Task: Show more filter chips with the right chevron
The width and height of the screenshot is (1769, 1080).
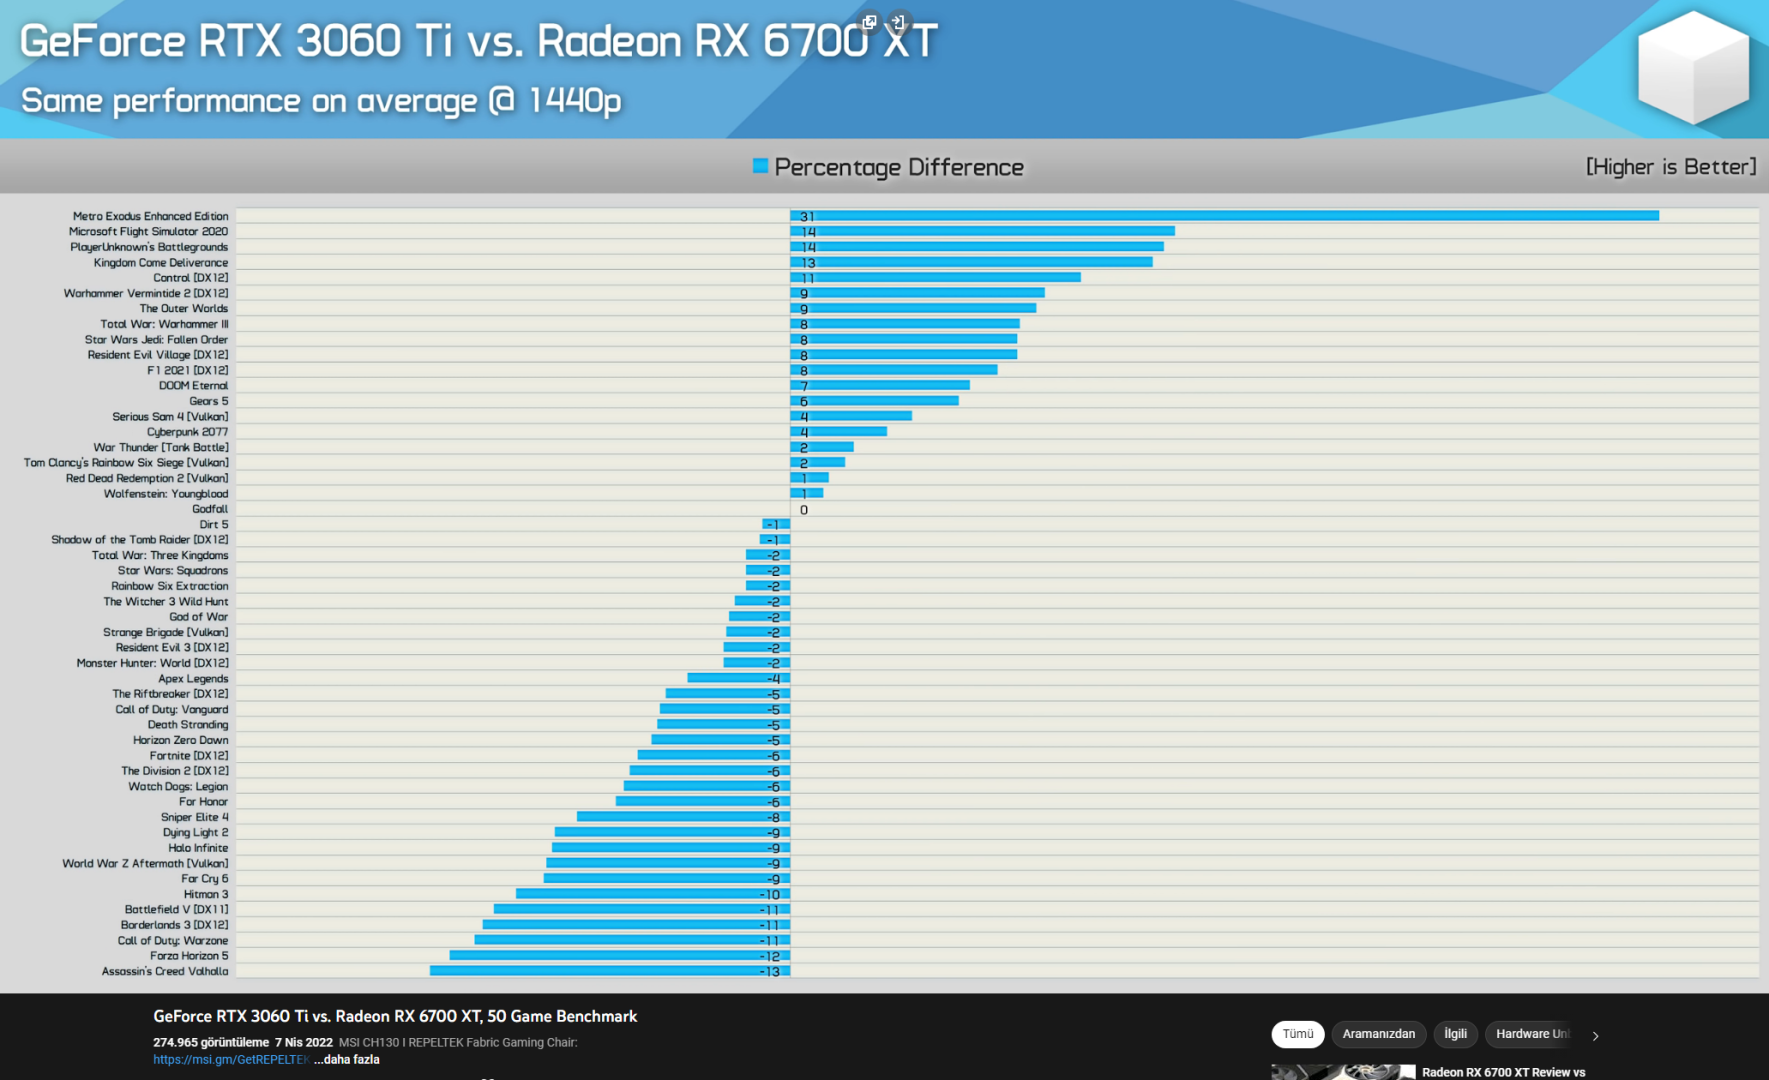Action: pyautogui.click(x=1595, y=1035)
